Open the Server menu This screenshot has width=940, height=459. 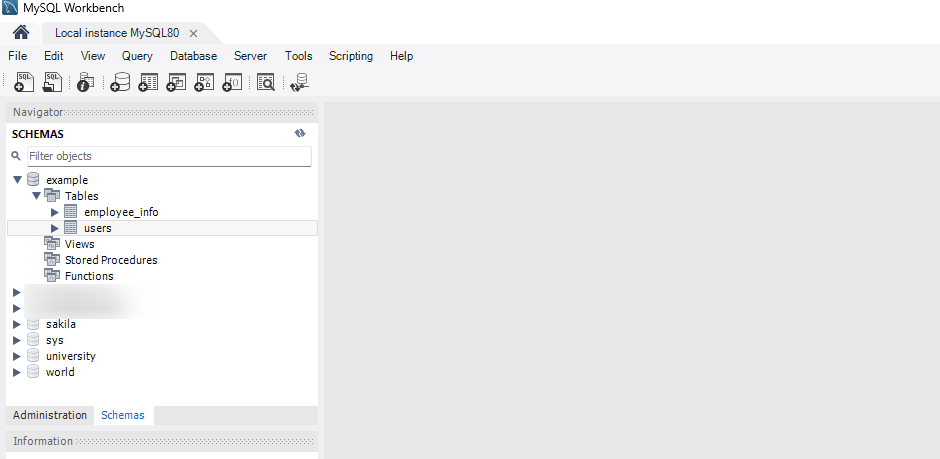click(x=251, y=56)
